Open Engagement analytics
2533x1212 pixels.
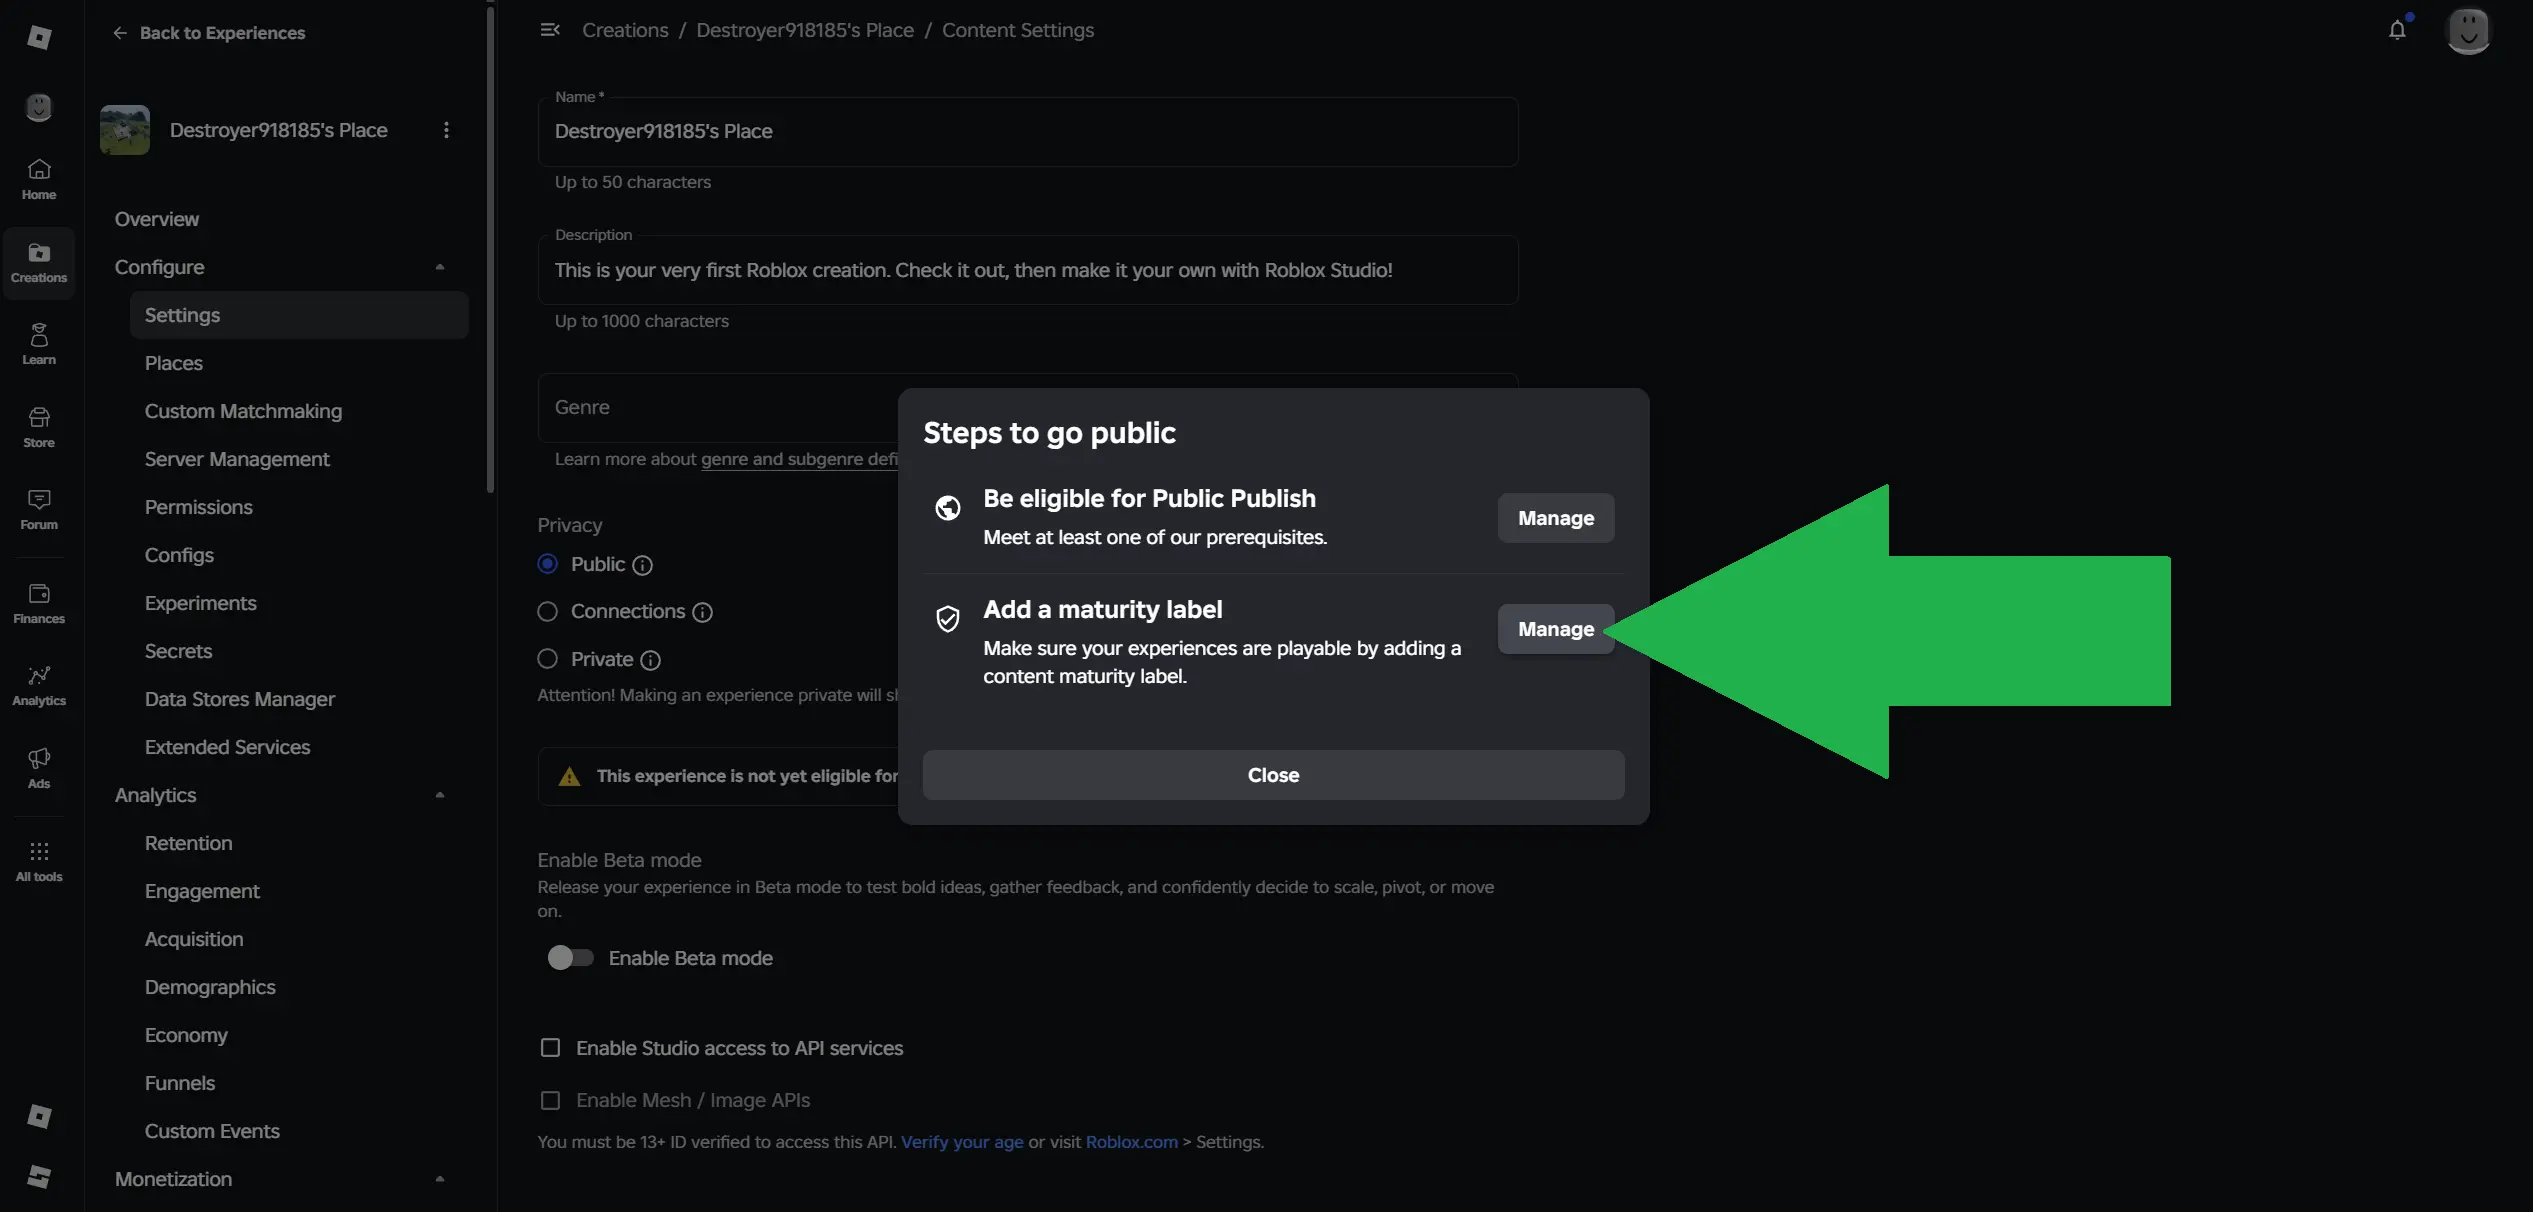click(x=202, y=891)
